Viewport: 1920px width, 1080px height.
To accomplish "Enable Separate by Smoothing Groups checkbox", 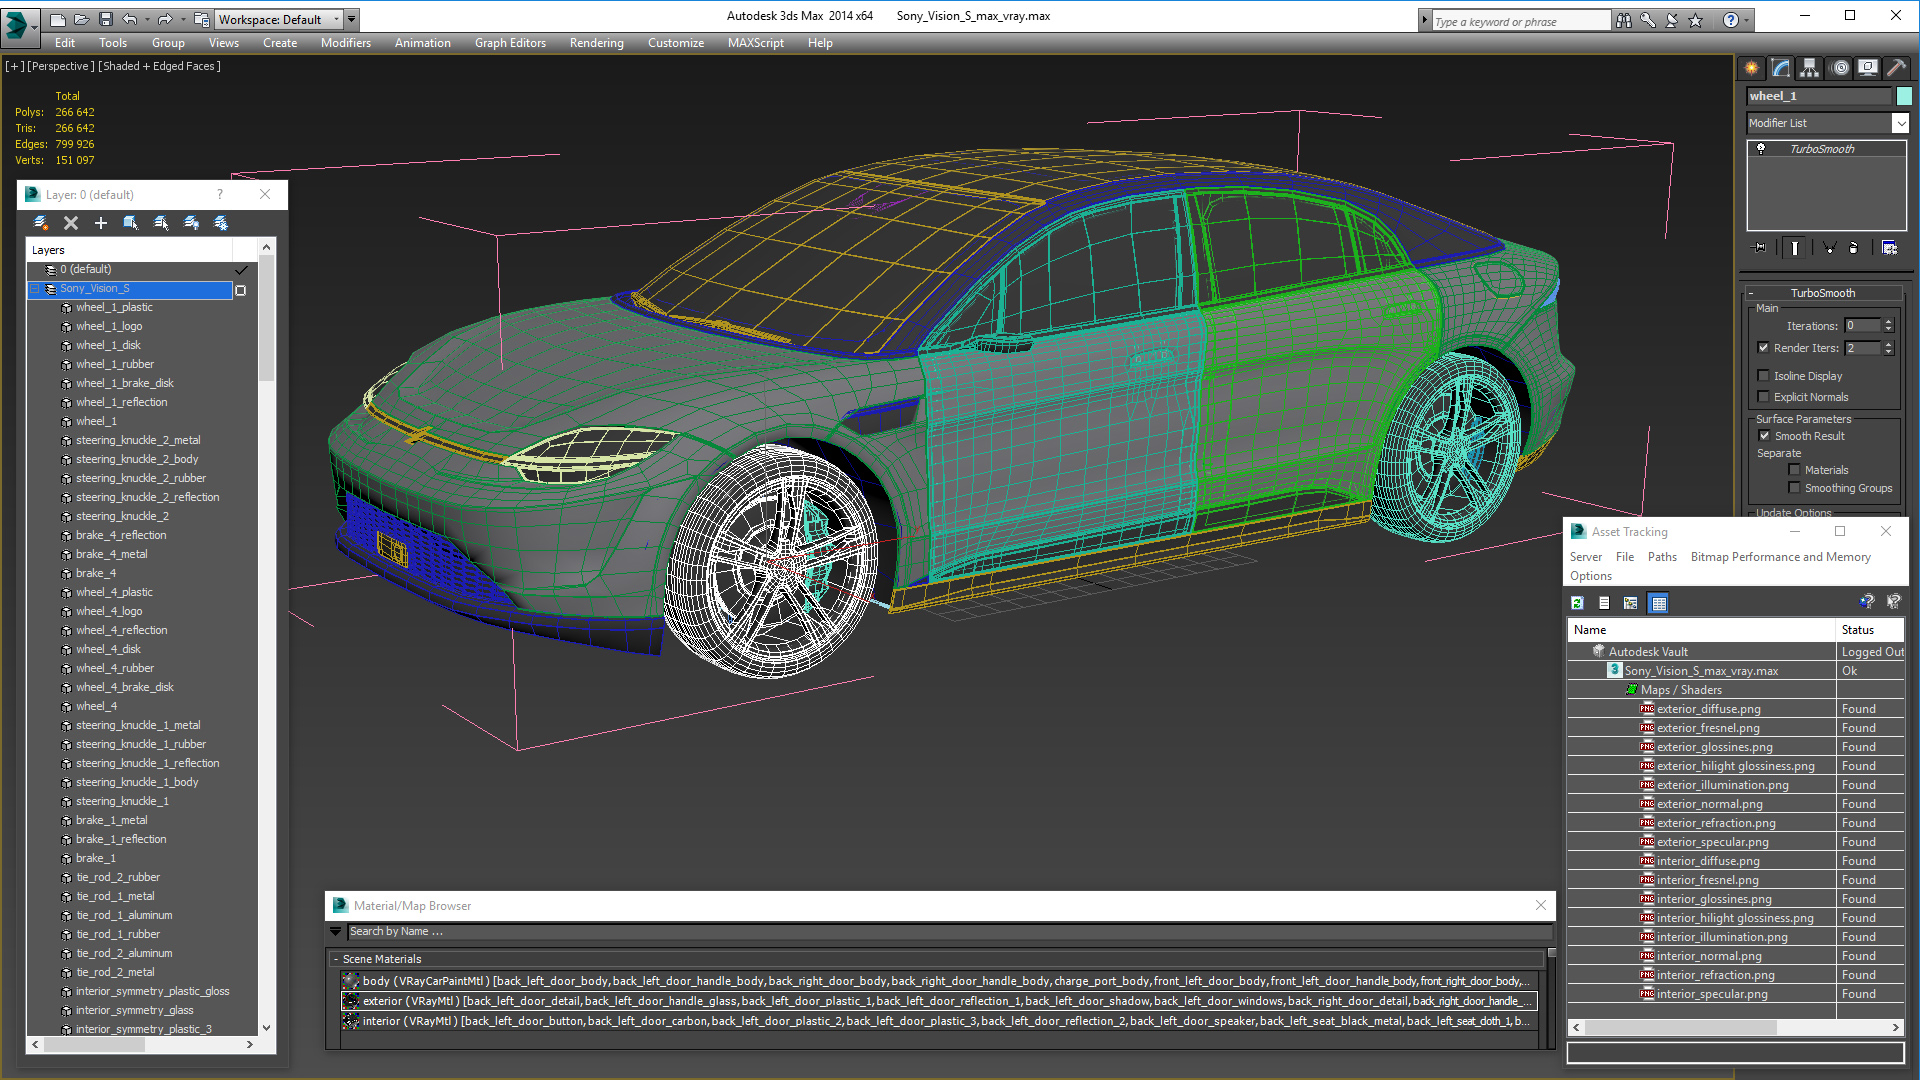I will point(1794,488).
